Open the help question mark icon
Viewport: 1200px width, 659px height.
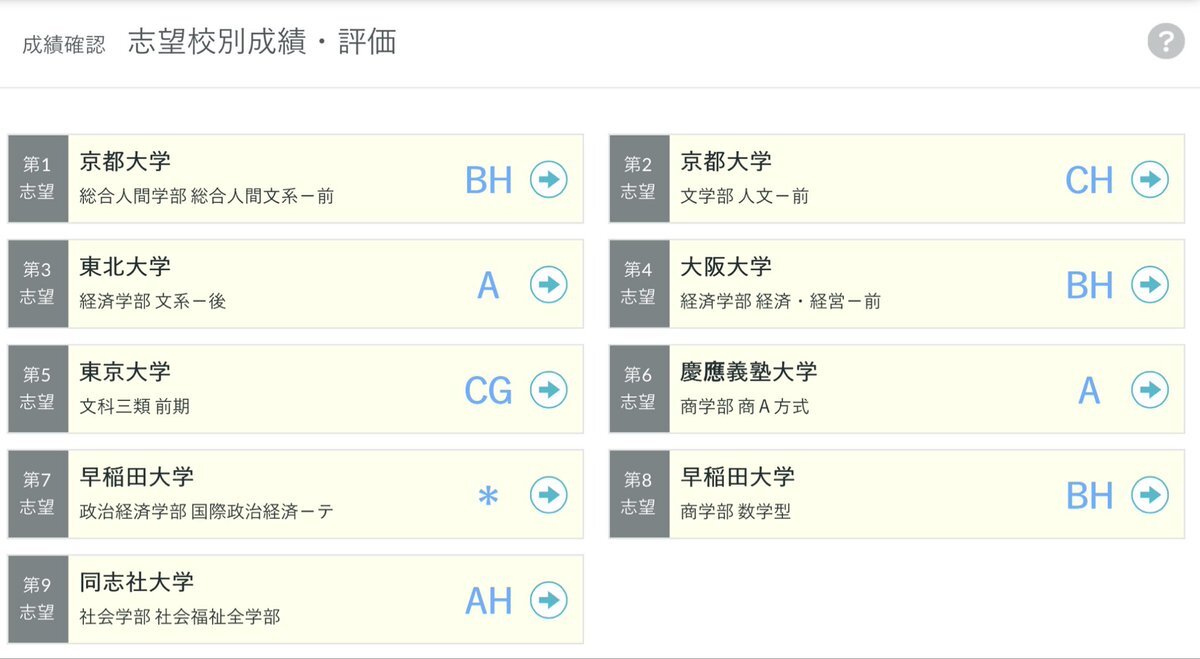[x=1165, y=42]
